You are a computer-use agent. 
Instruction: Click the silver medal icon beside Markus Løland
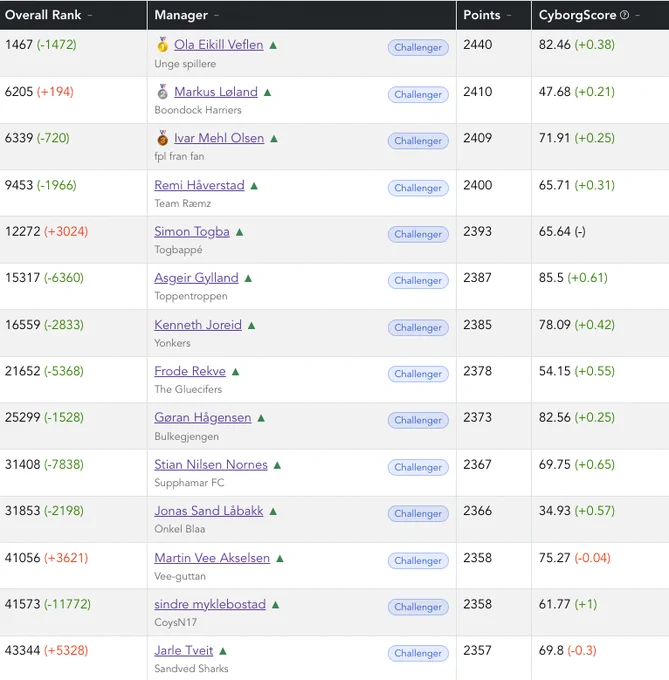click(x=163, y=92)
